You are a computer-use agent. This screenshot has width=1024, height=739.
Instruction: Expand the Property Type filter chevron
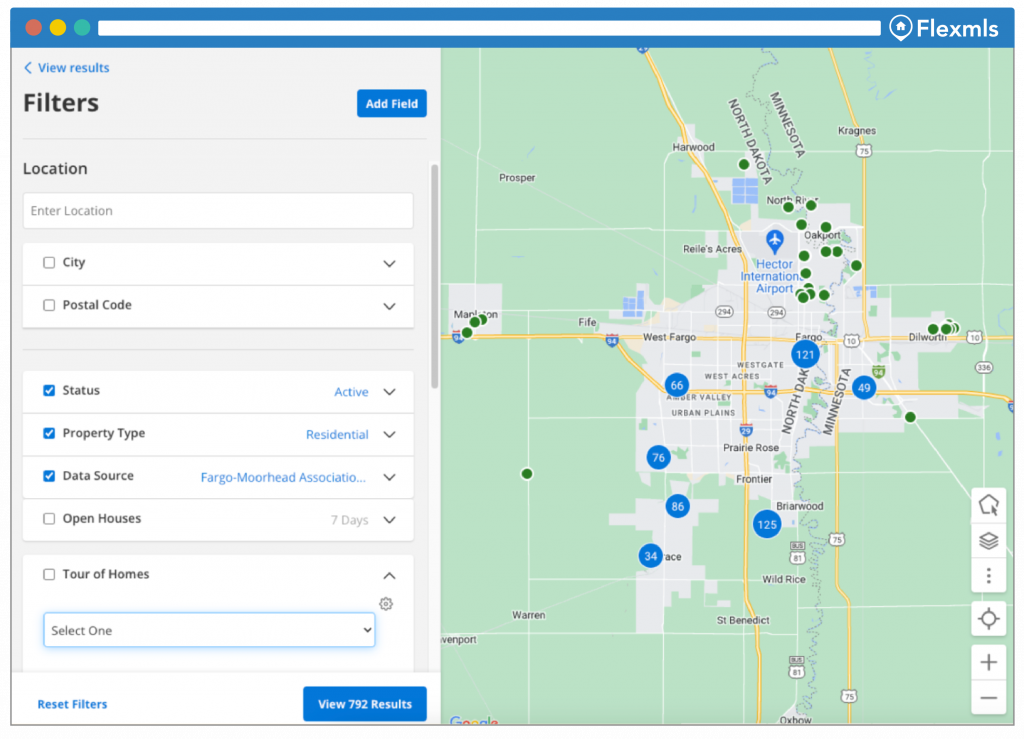pos(390,435)
